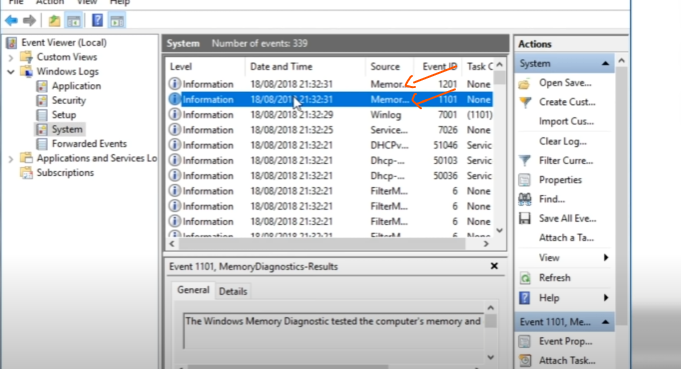The image size is (681, 369).
Task: Sort by Event ID column header
Action: (438, 67)
